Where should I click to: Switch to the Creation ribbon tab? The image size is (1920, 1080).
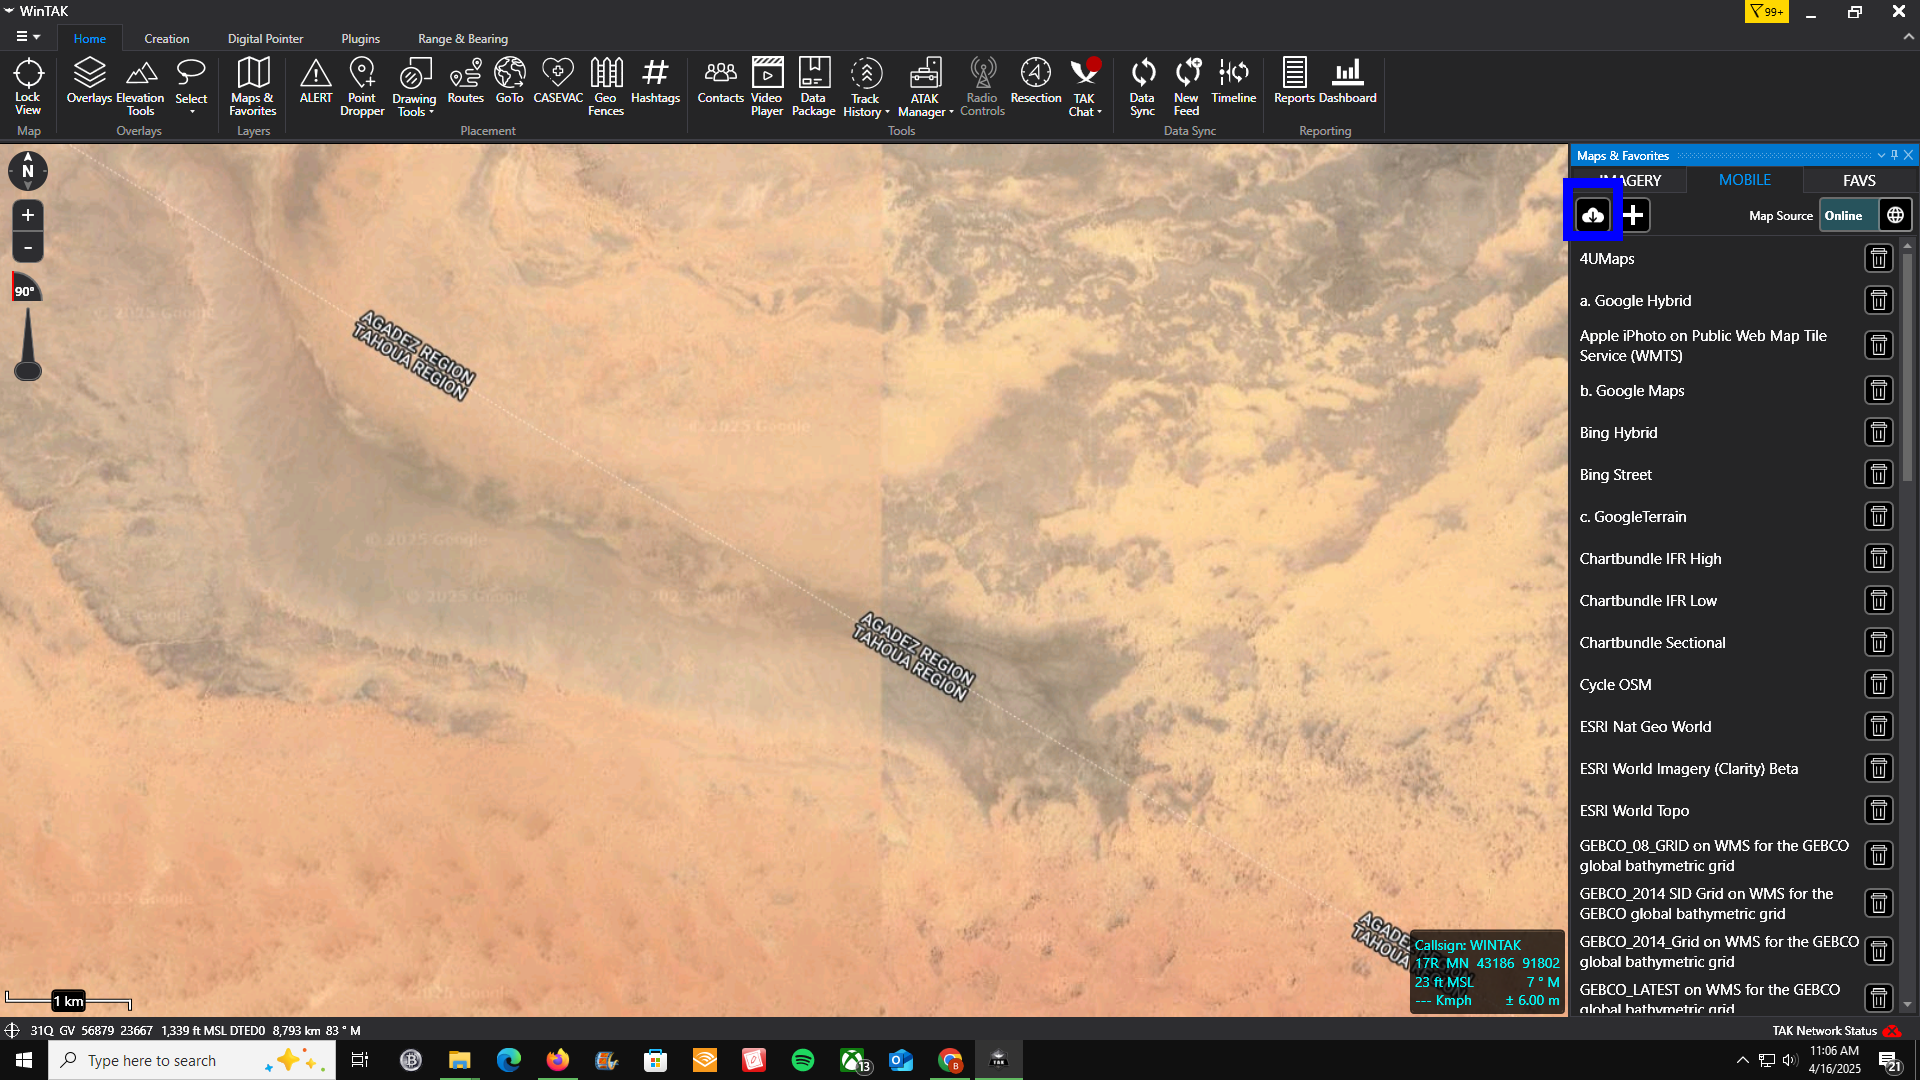click(166, 38)
